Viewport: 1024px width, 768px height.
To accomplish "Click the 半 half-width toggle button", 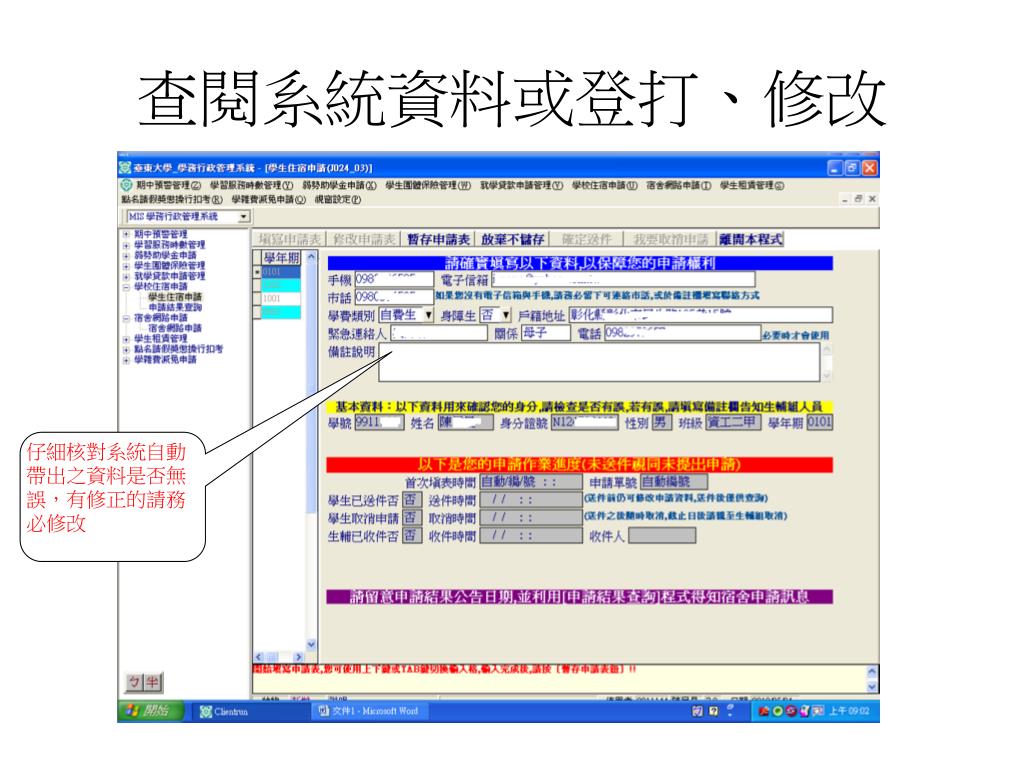I will tap(152, 682).
